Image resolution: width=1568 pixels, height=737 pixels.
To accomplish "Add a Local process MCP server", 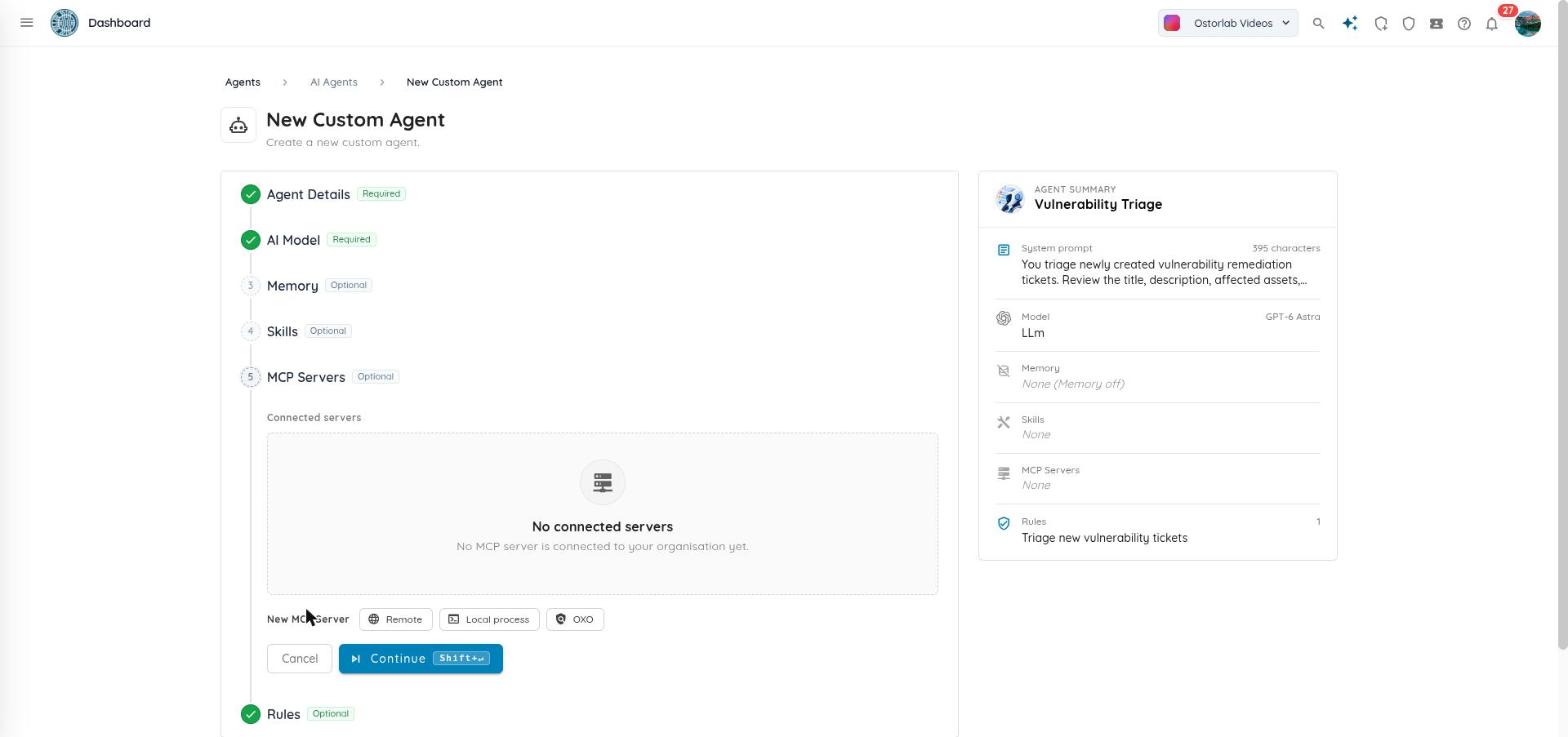I will 489,620.
